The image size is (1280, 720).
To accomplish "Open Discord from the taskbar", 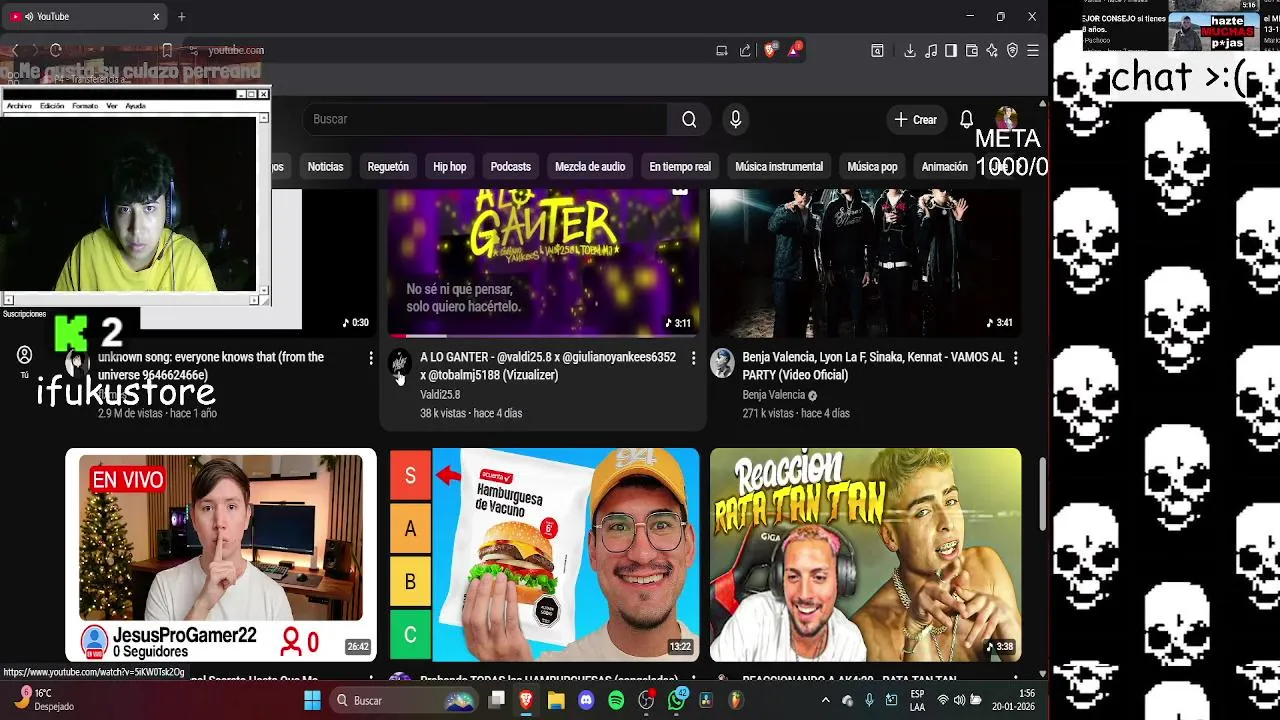I will tap(586, 700).
